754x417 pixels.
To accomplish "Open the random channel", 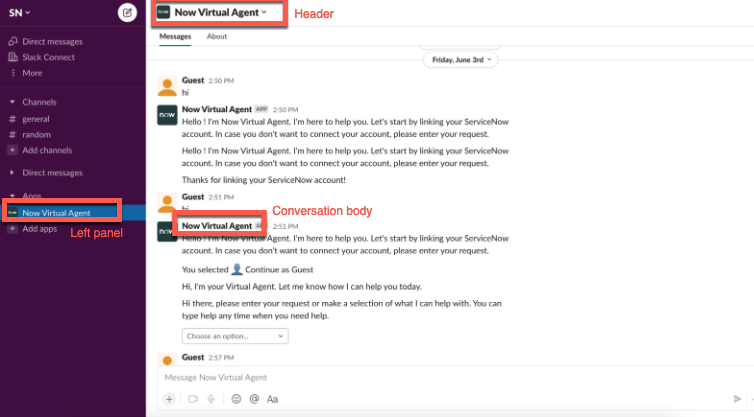I will click(37, 135).
